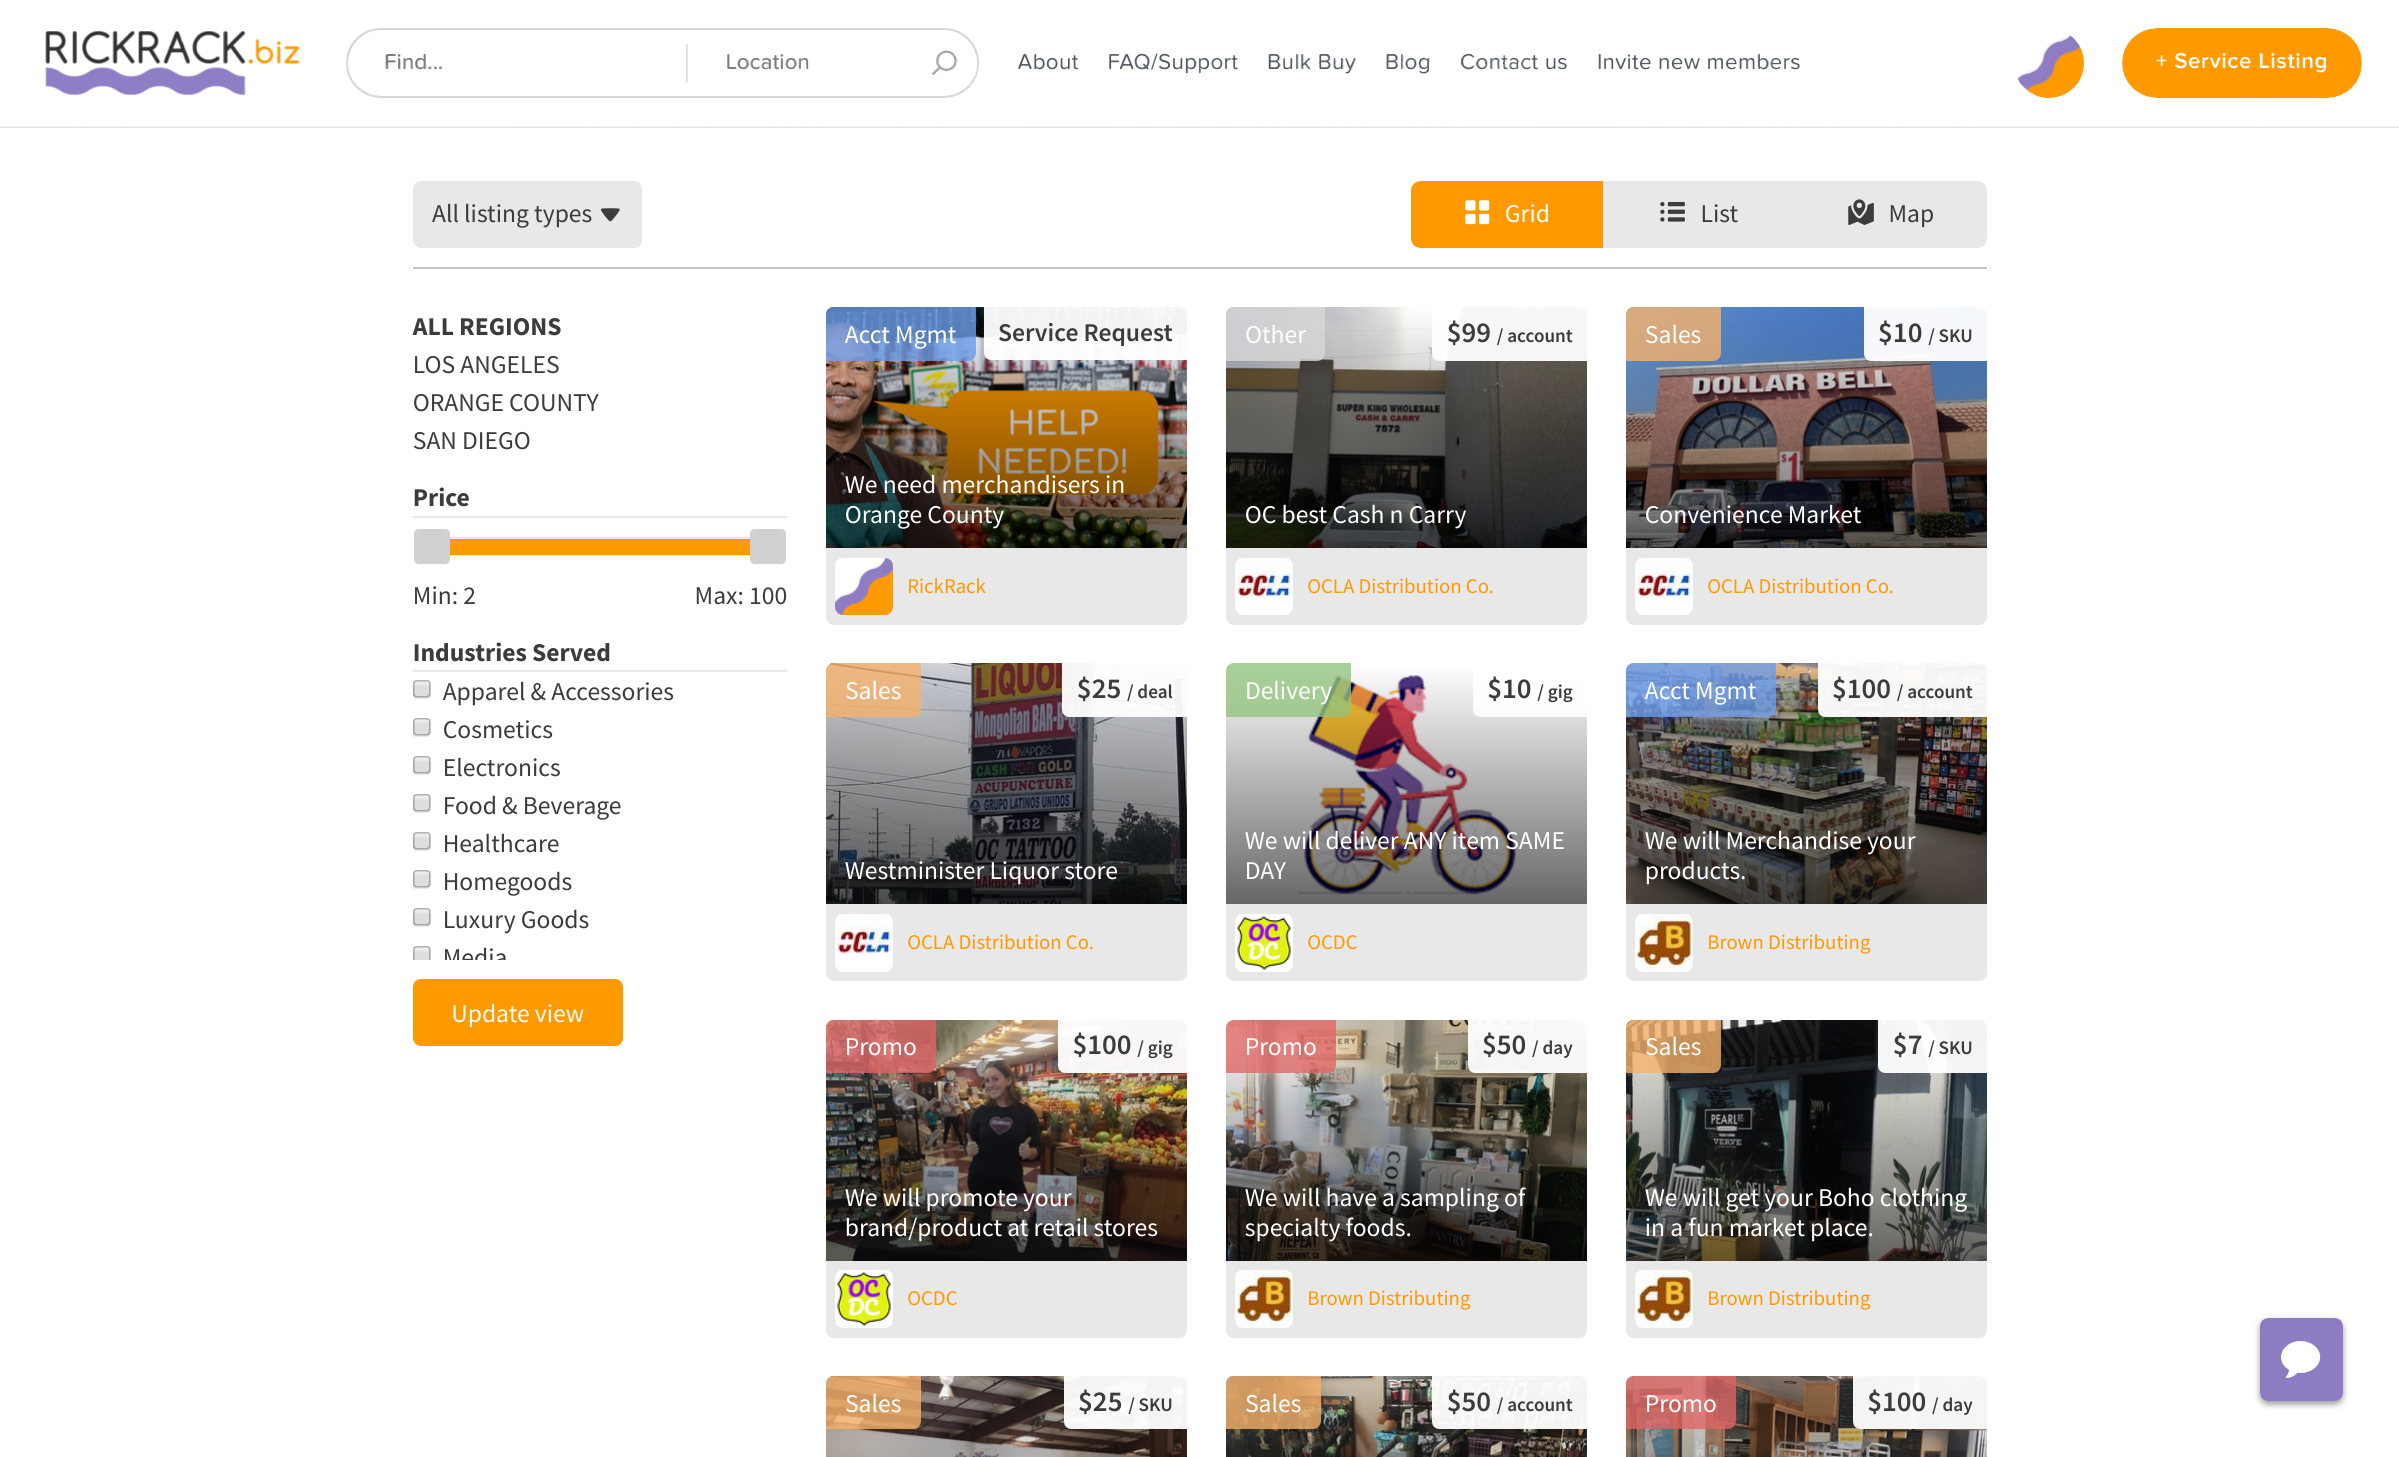Open the chat bubble widget
2399x1457 pixels.
pos(2300,1358)
